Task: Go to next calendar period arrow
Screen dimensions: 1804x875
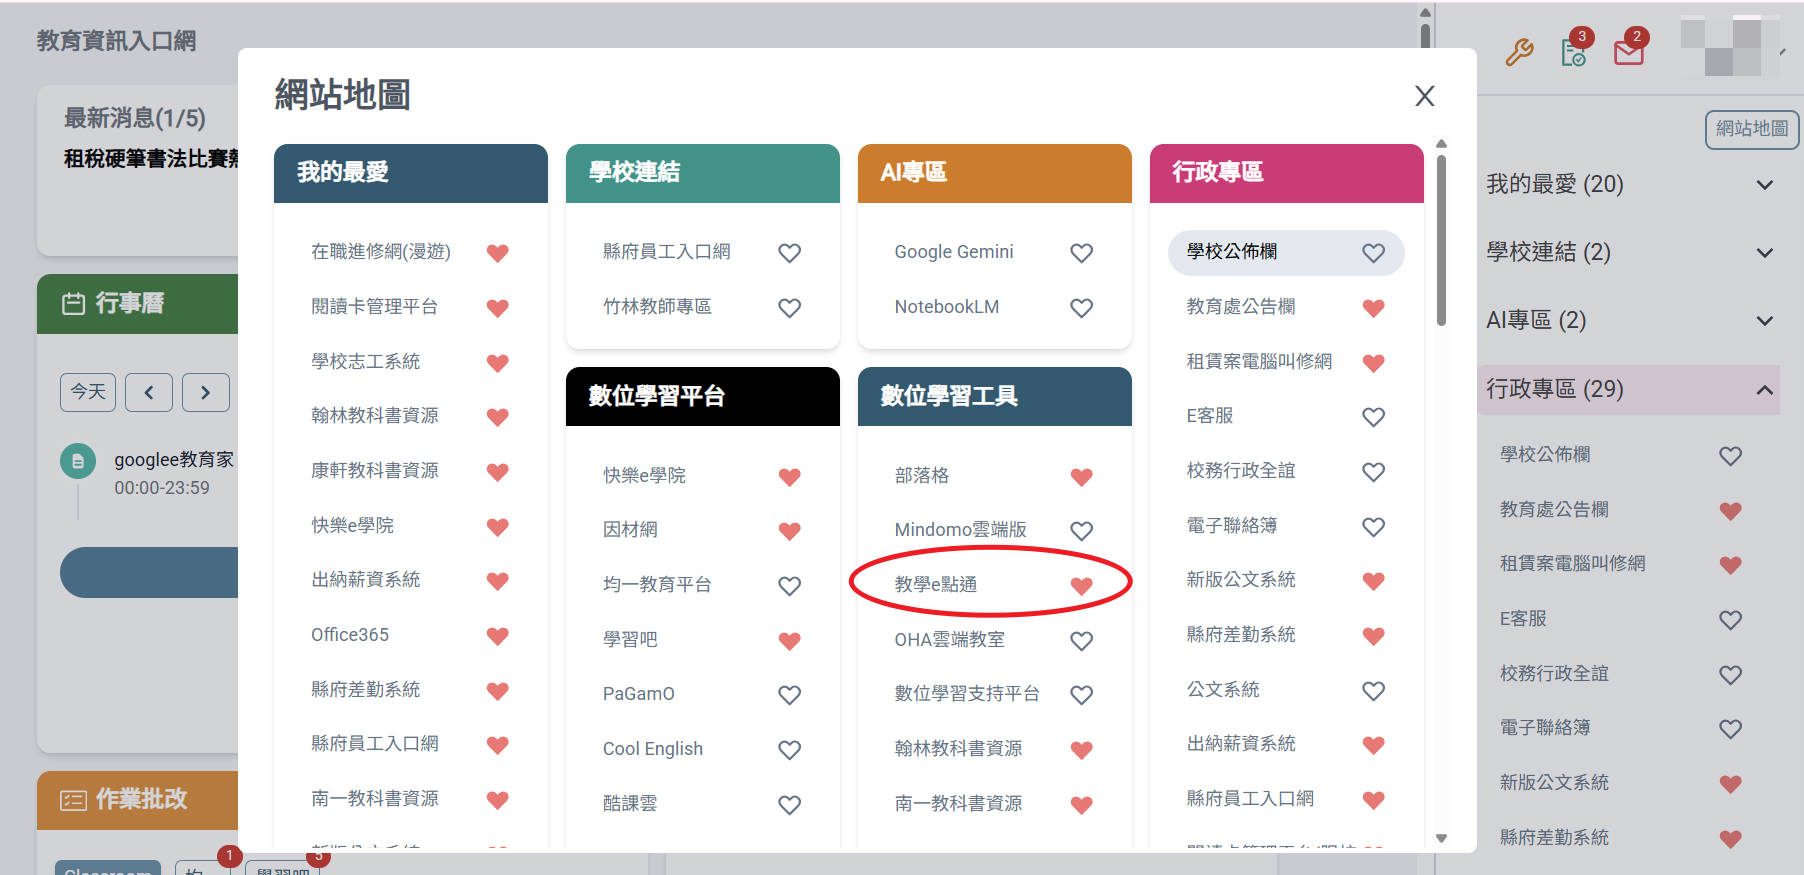Action: click(x=205, y=392)
